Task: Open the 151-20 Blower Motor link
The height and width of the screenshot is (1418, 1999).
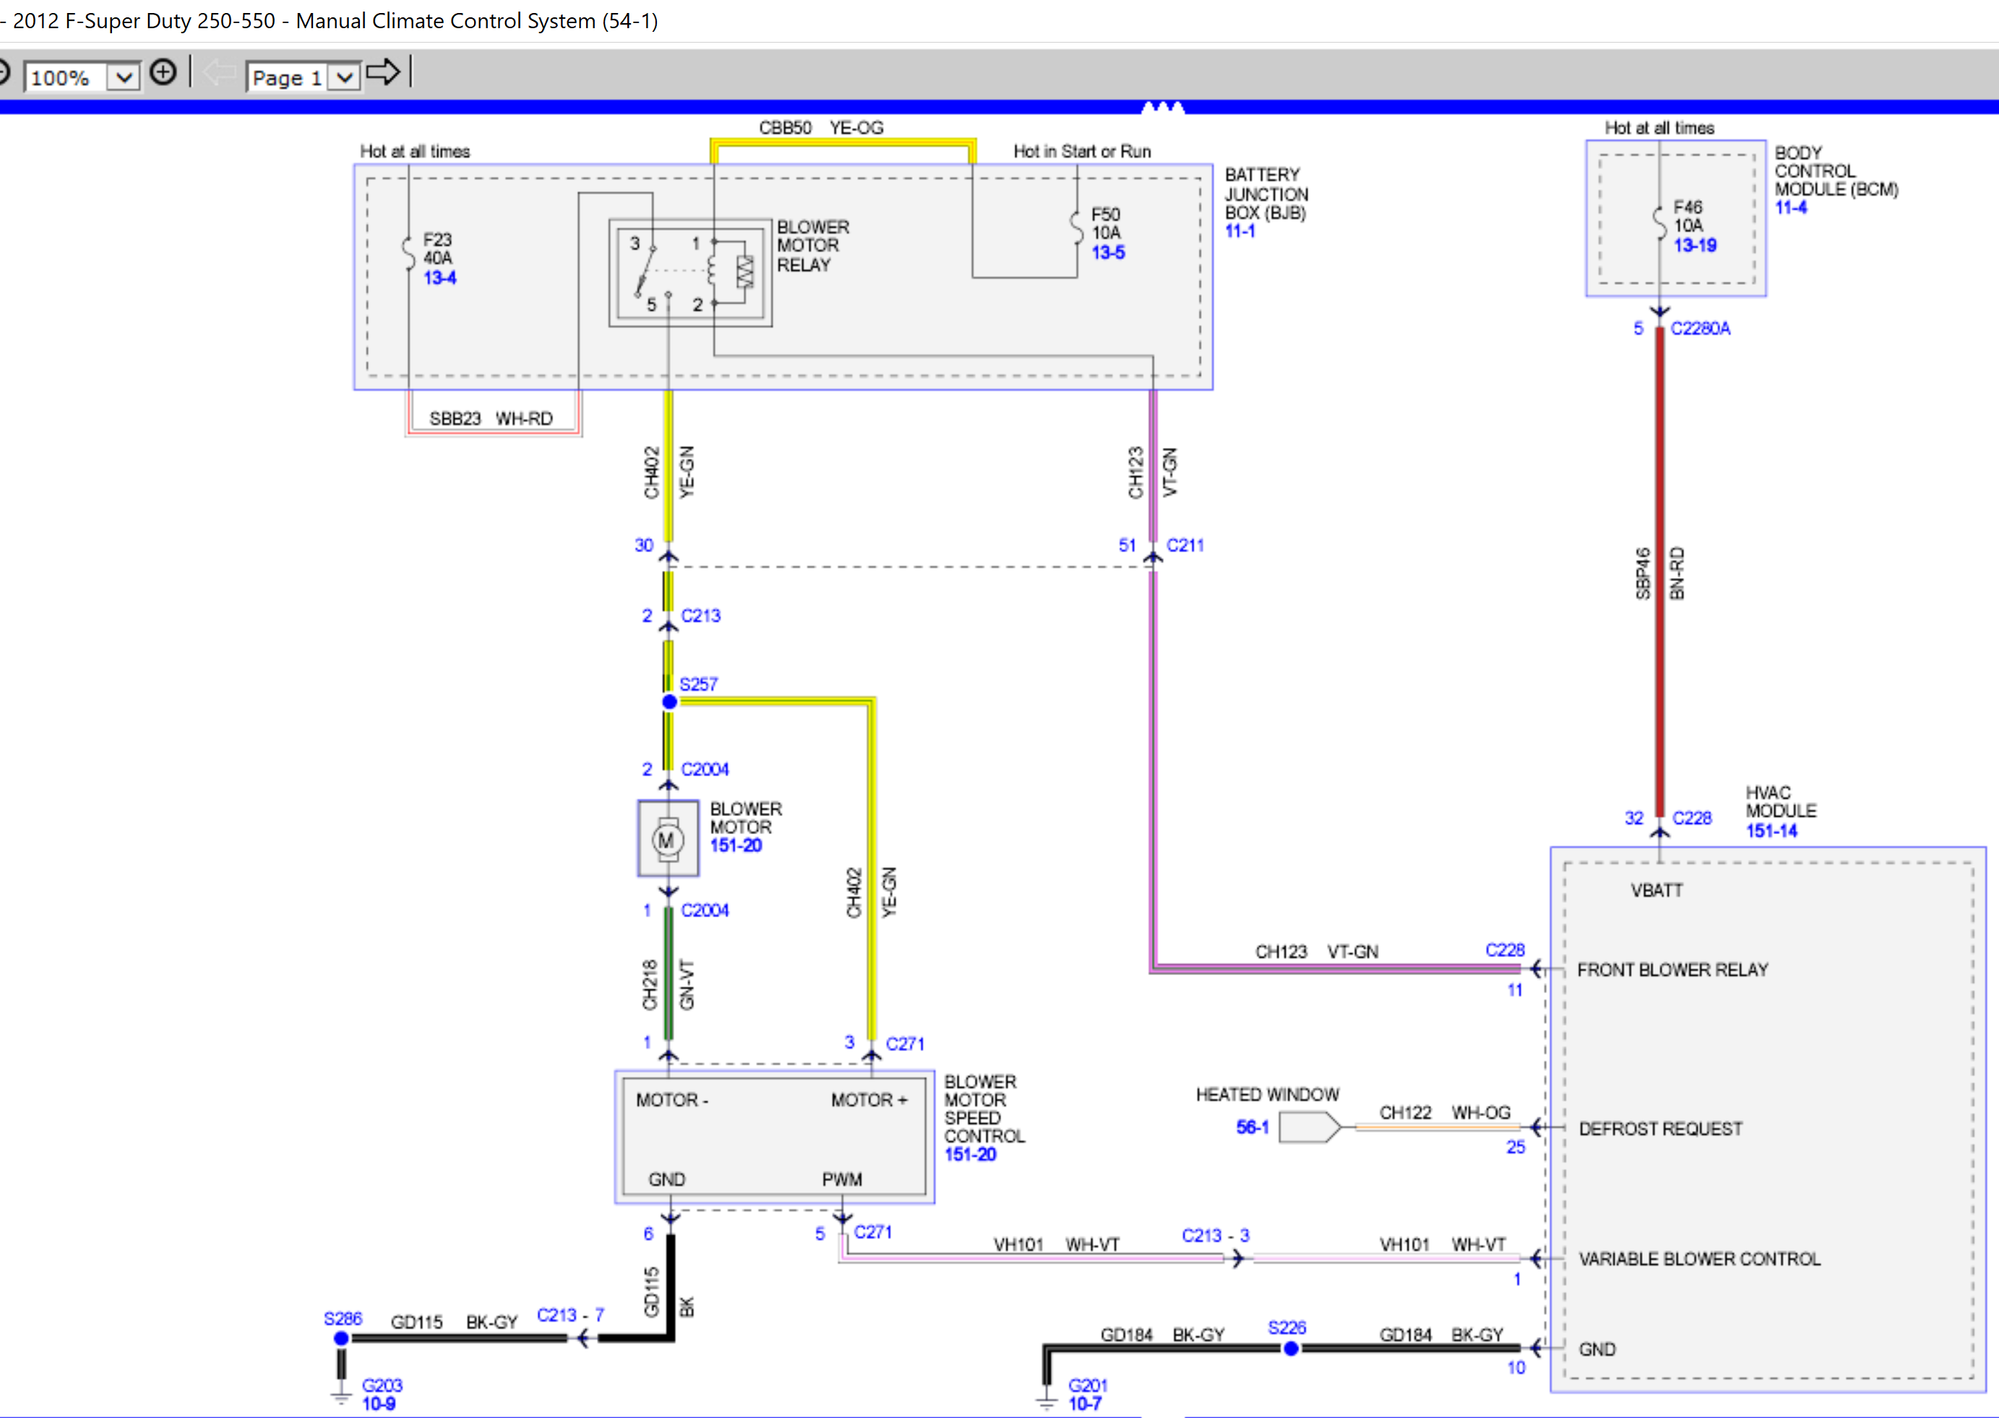Action: click(x=734, y=845)
